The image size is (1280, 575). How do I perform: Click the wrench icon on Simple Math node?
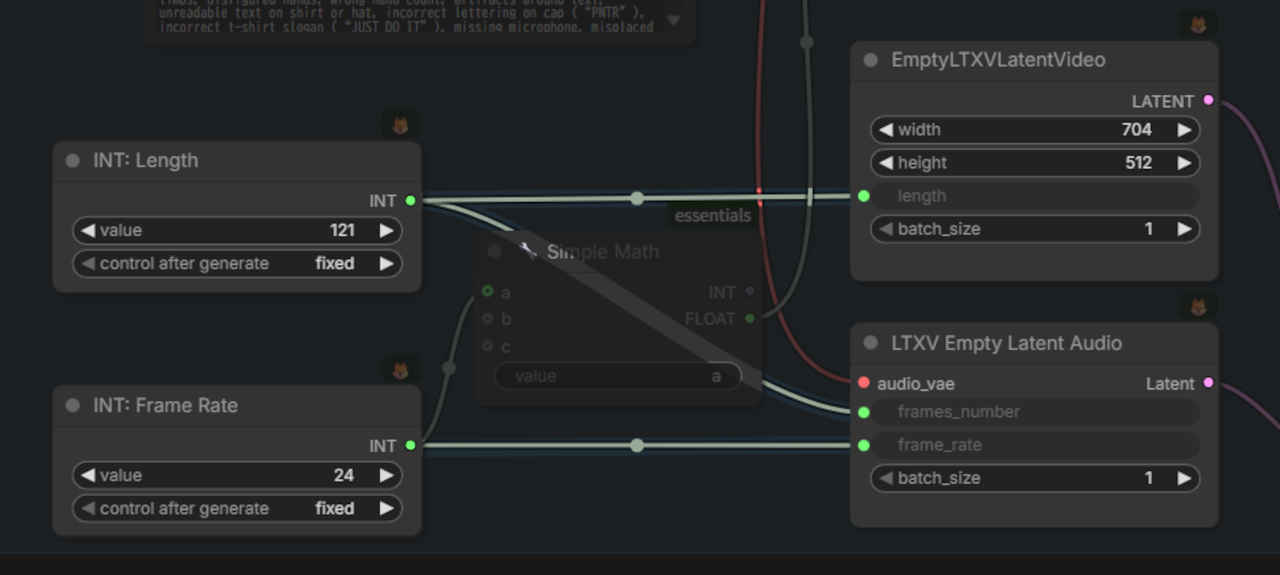(528, 251)
